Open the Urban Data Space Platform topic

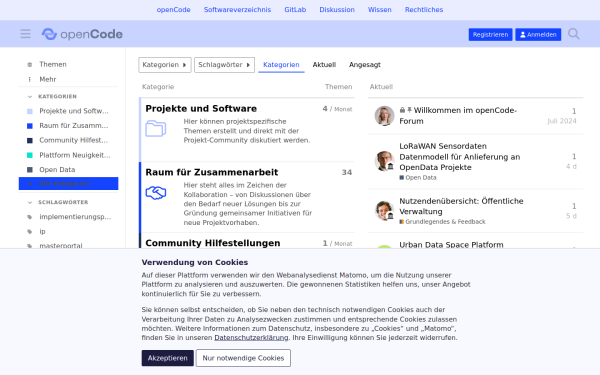[451, 245]
